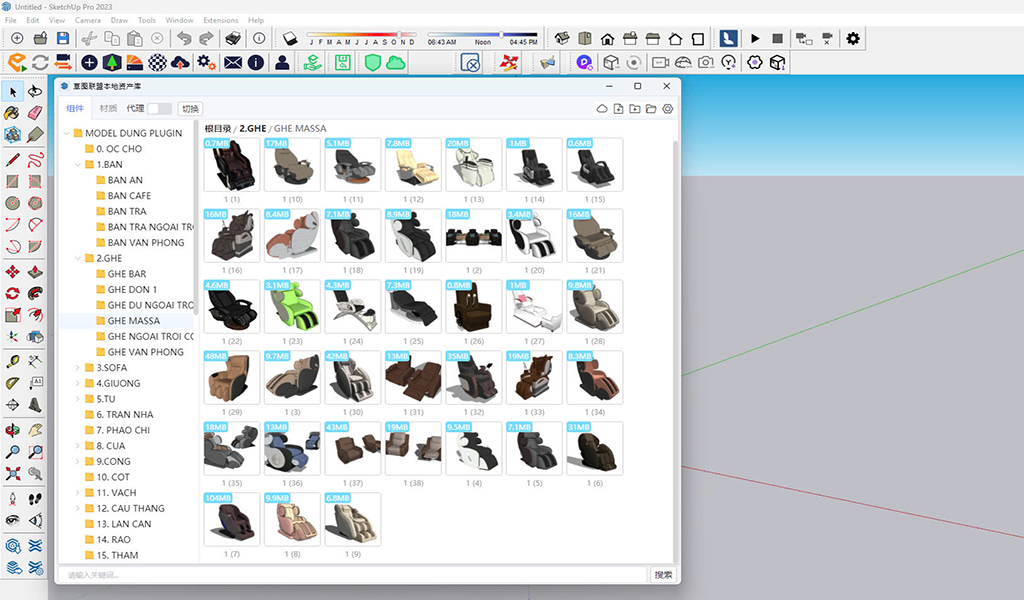Open asset library settings gear icon

[668, 108]
